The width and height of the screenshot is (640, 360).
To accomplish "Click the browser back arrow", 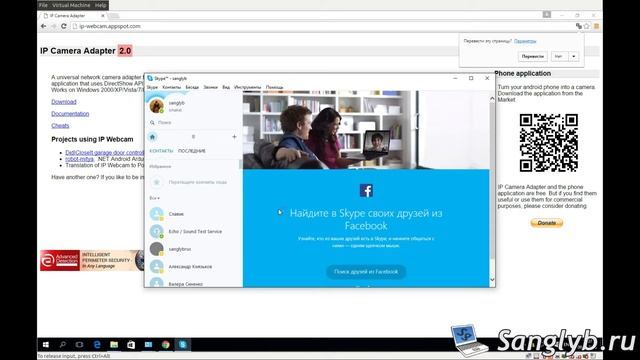I will point(44,26).
